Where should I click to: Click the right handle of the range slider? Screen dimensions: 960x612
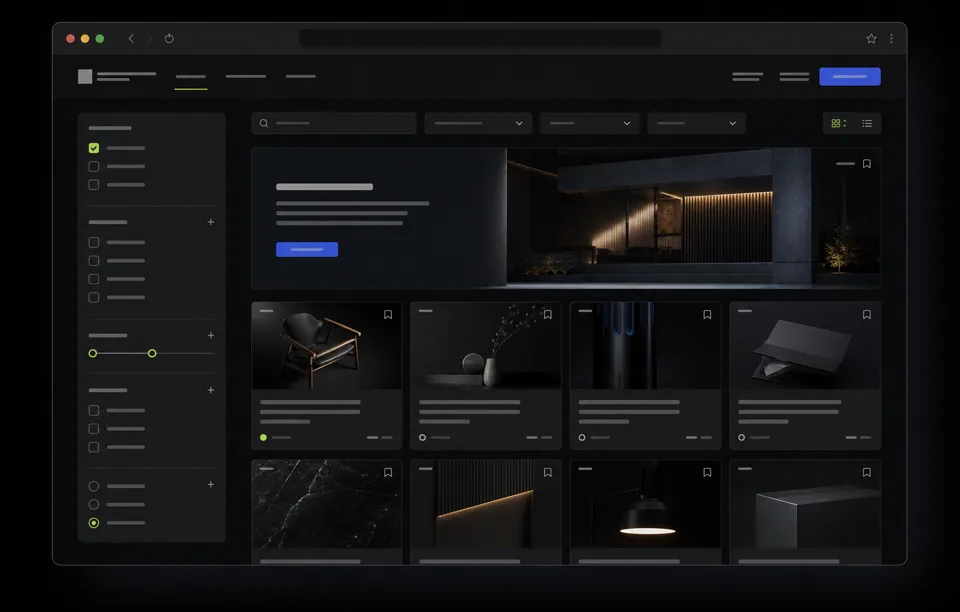coord(152,353)
